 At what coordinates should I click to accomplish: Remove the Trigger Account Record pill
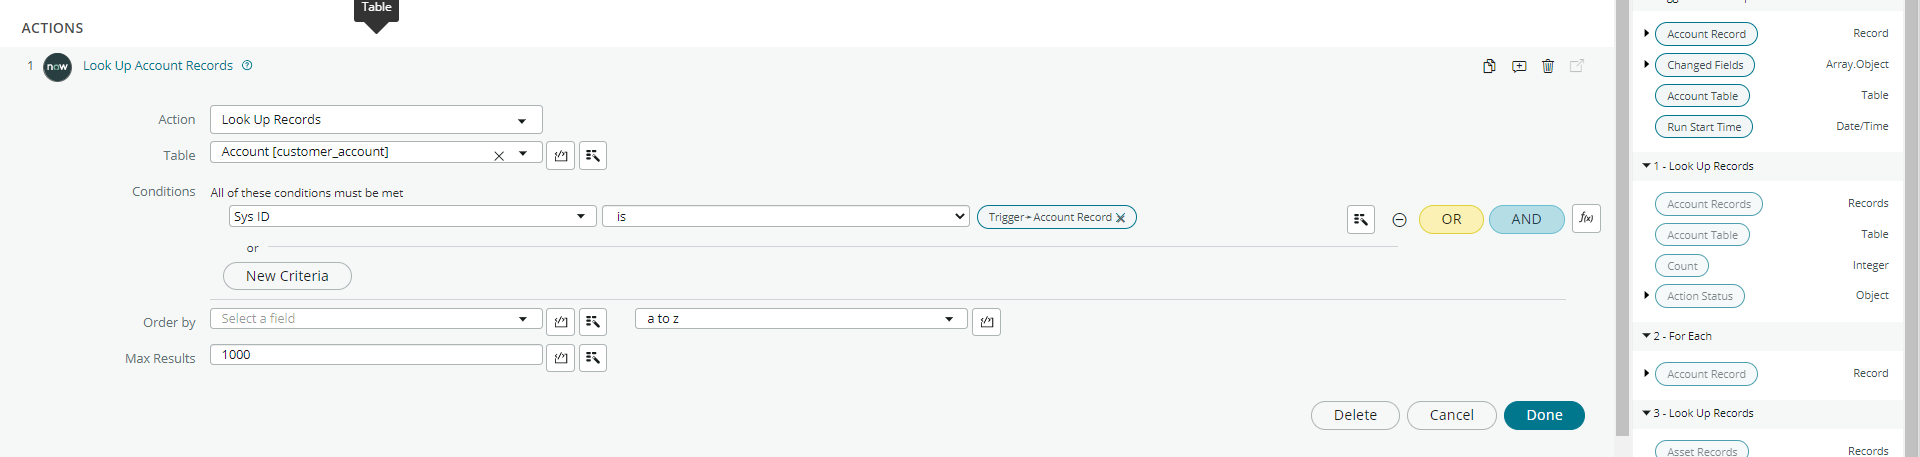click(1121, 218)
